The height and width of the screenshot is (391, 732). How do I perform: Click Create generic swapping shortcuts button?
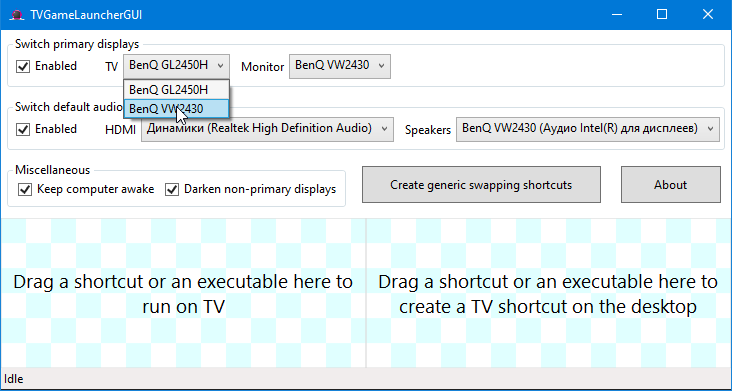click(481, 185)
